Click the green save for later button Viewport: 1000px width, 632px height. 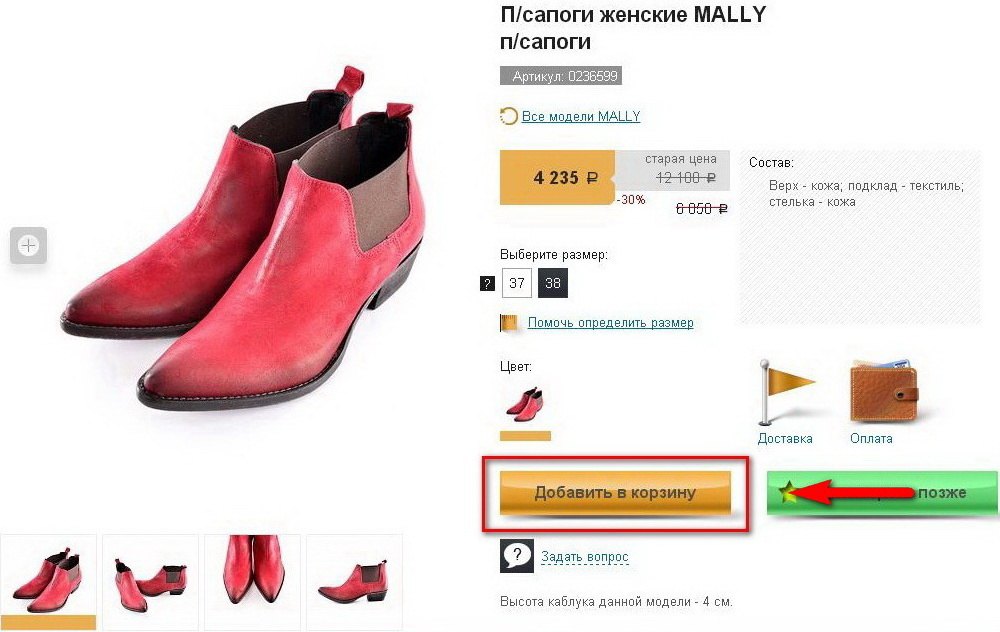(882, 492)
